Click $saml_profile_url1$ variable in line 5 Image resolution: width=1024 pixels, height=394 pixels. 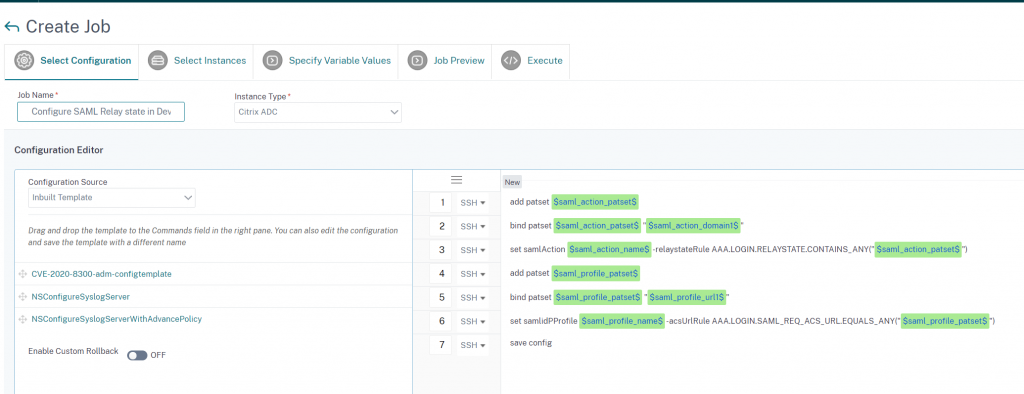(686, 297)
